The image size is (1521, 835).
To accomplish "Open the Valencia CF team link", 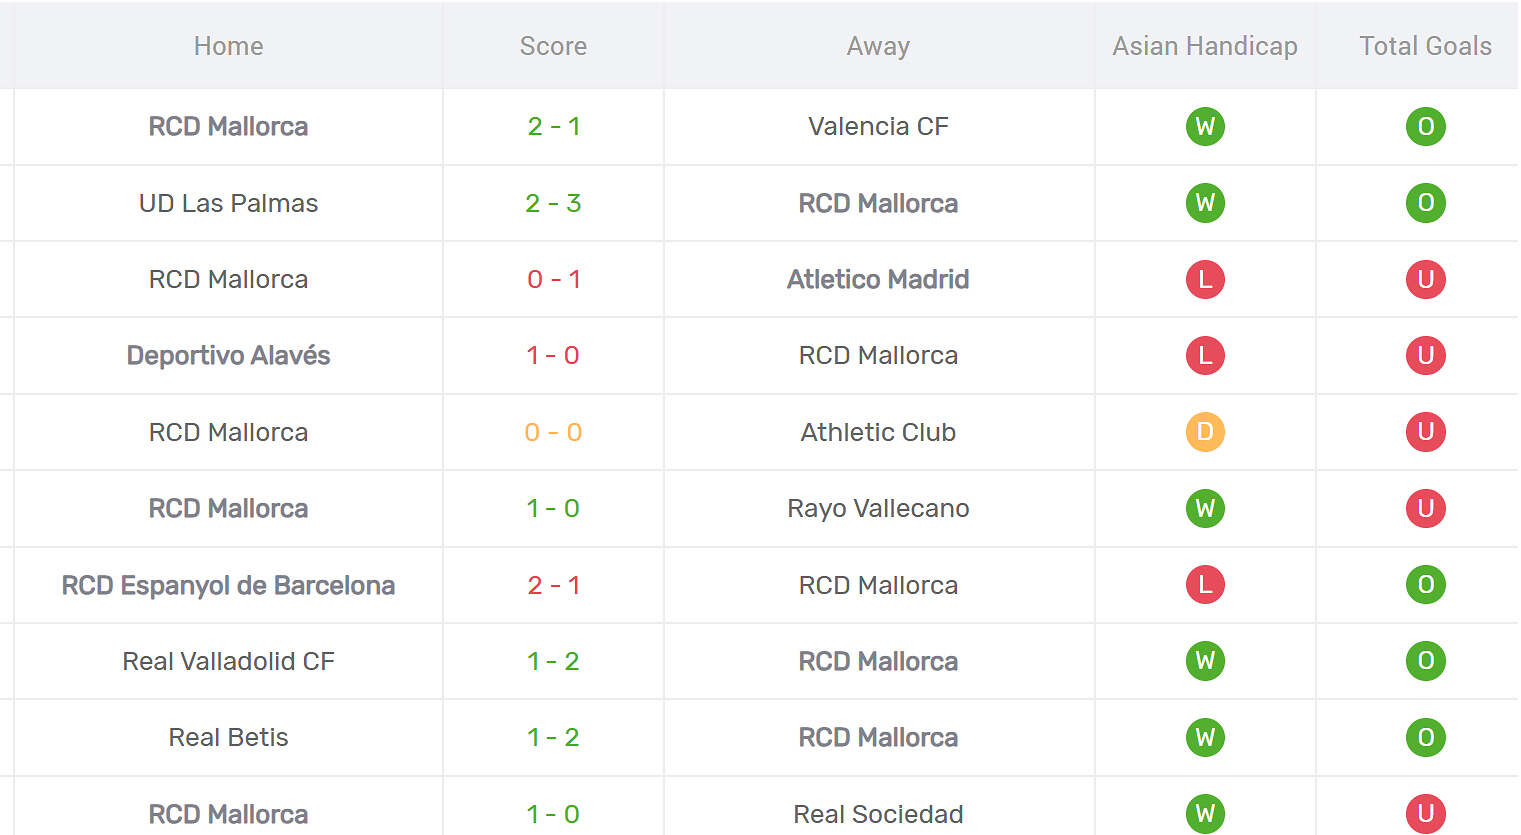I will point(878,126).
